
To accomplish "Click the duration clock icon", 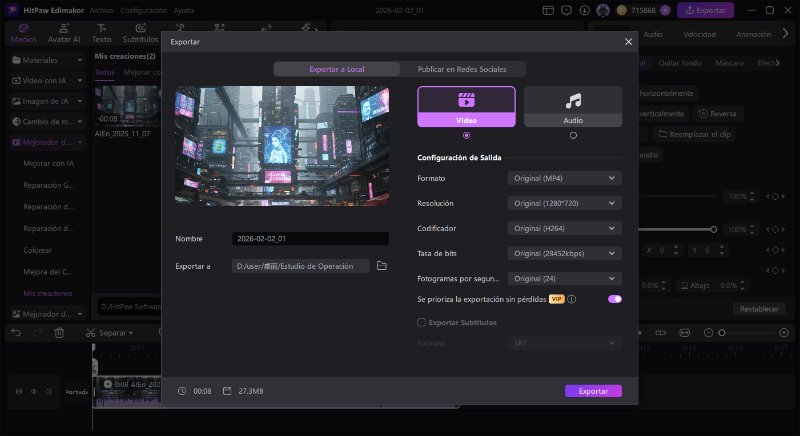I will point(182,391).
